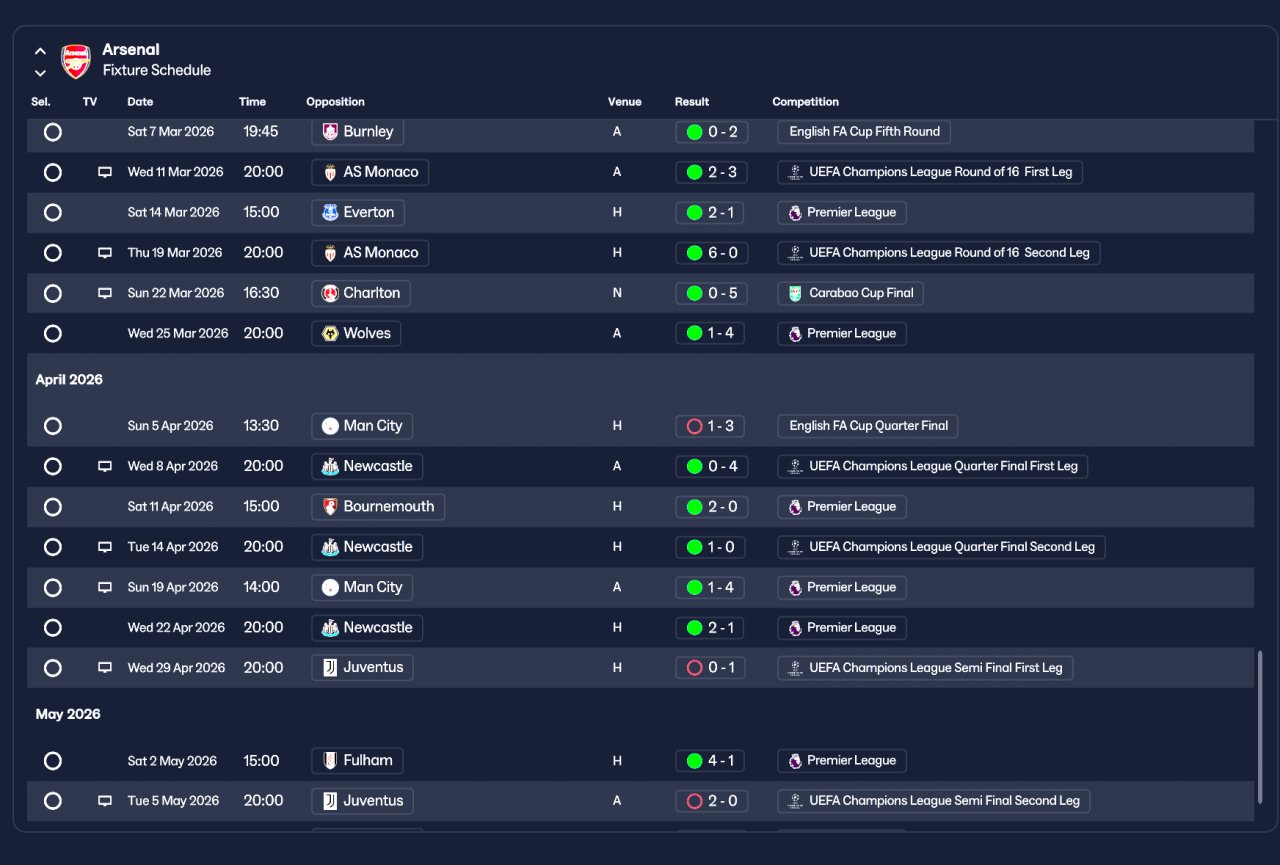Sort by the Venue column header
The image size is (1280, 865).
click(x=624, y=102)
